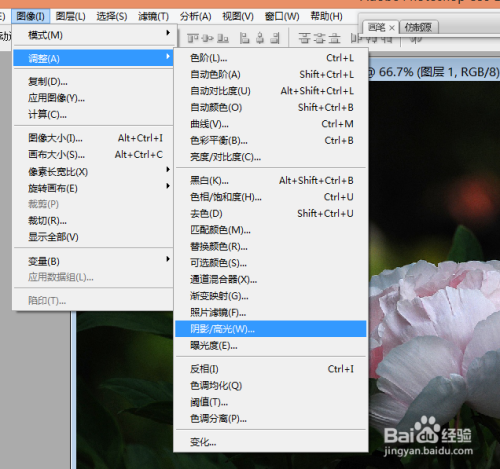
Task: Open the 图层(L) menu
Action: click(x=71, y=16)
